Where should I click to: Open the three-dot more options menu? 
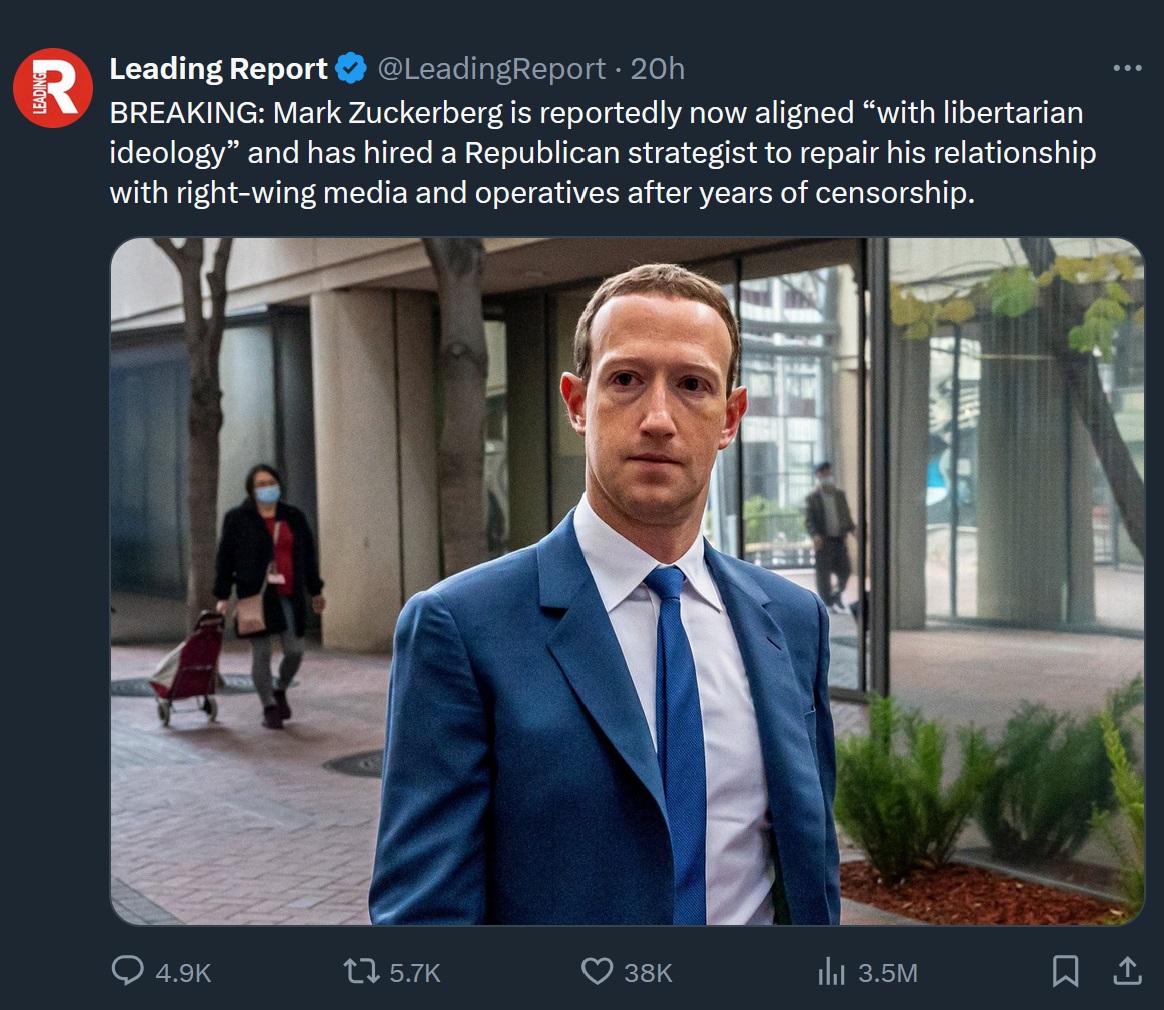(x=1126, y=69)
